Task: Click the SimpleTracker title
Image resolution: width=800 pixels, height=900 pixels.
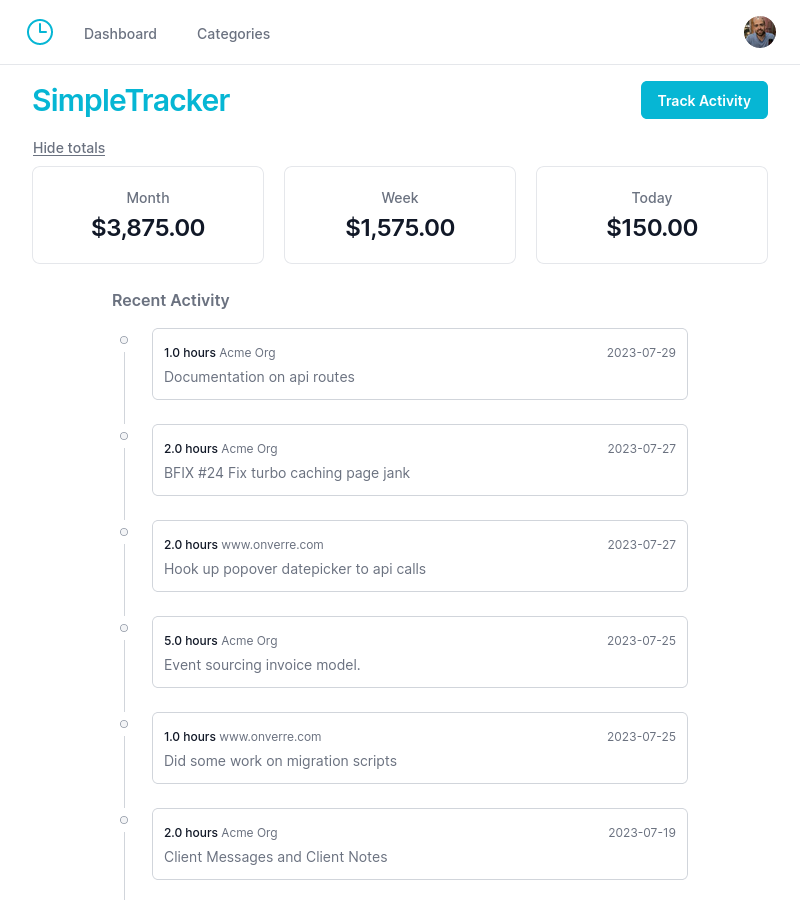Action: 131,100
